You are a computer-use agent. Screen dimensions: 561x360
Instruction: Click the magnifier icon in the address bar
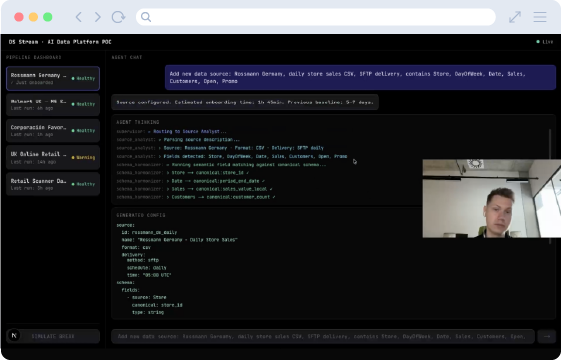click(x=146, y=17)
